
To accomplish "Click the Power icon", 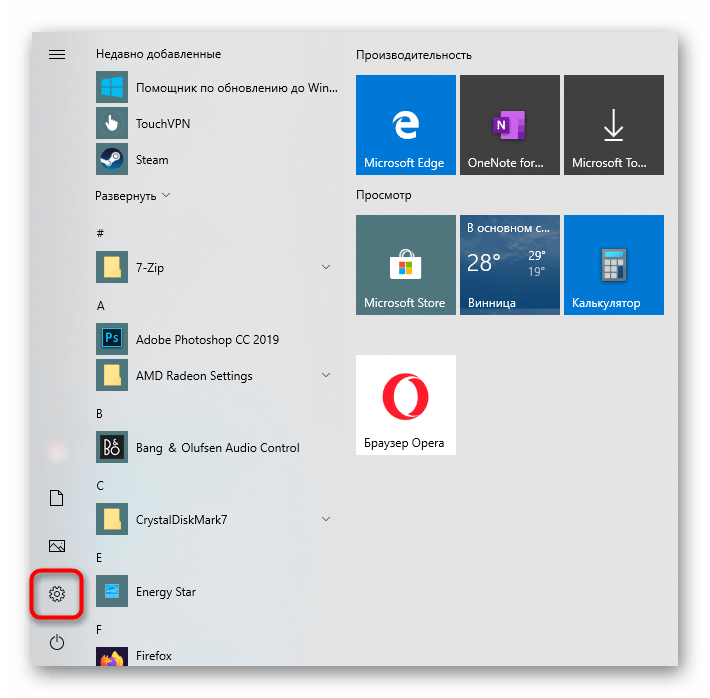I will click(x=57, y=642).
